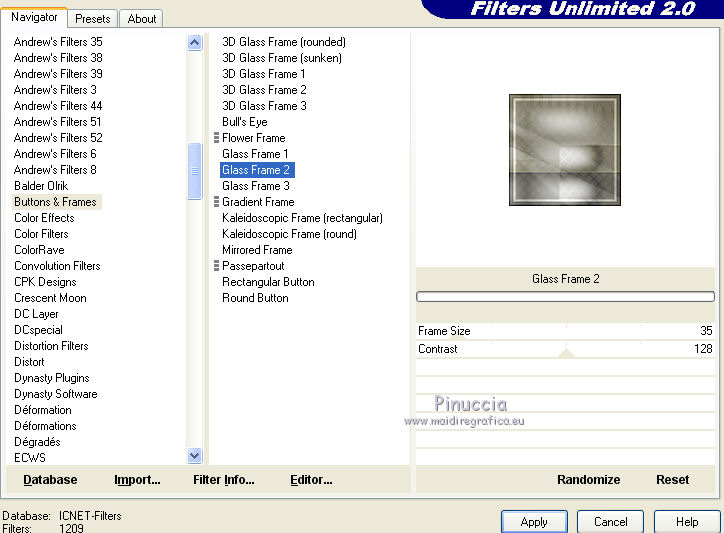Choose Round Button filter
724x533 pixels.
[x=255, y=298]
